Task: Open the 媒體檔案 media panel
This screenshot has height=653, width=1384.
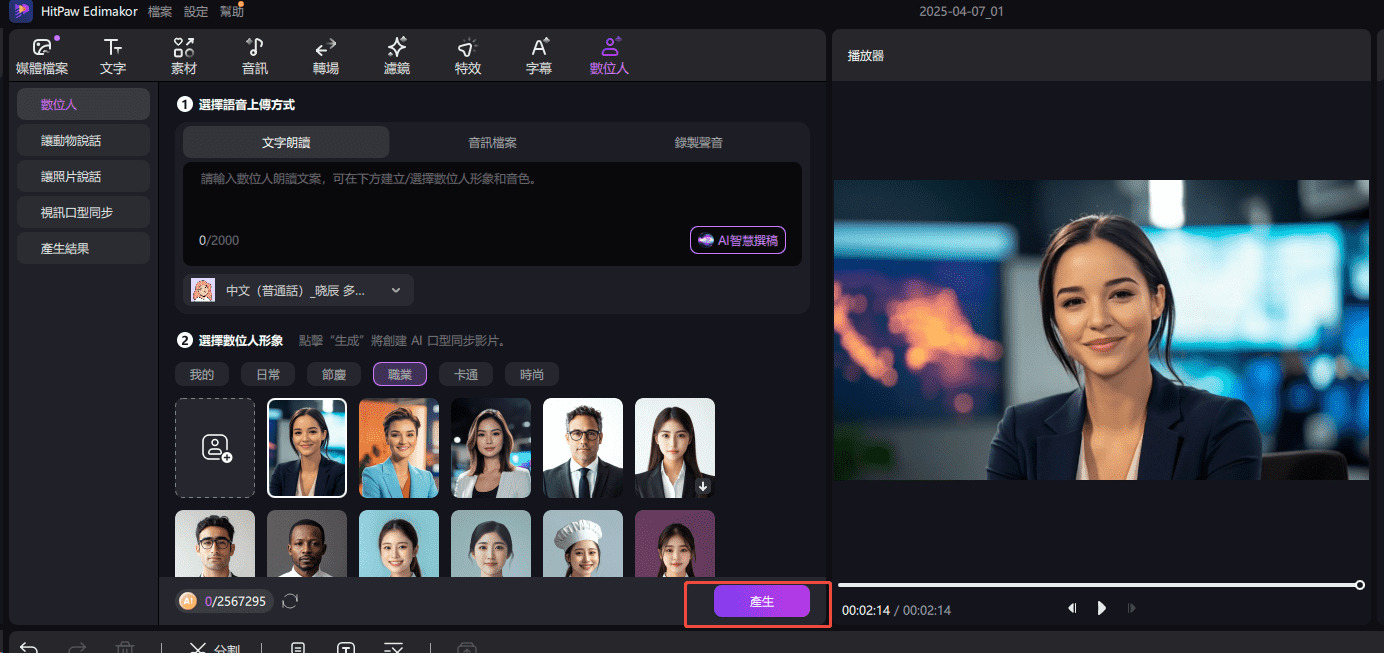Action: click(41, 55)
